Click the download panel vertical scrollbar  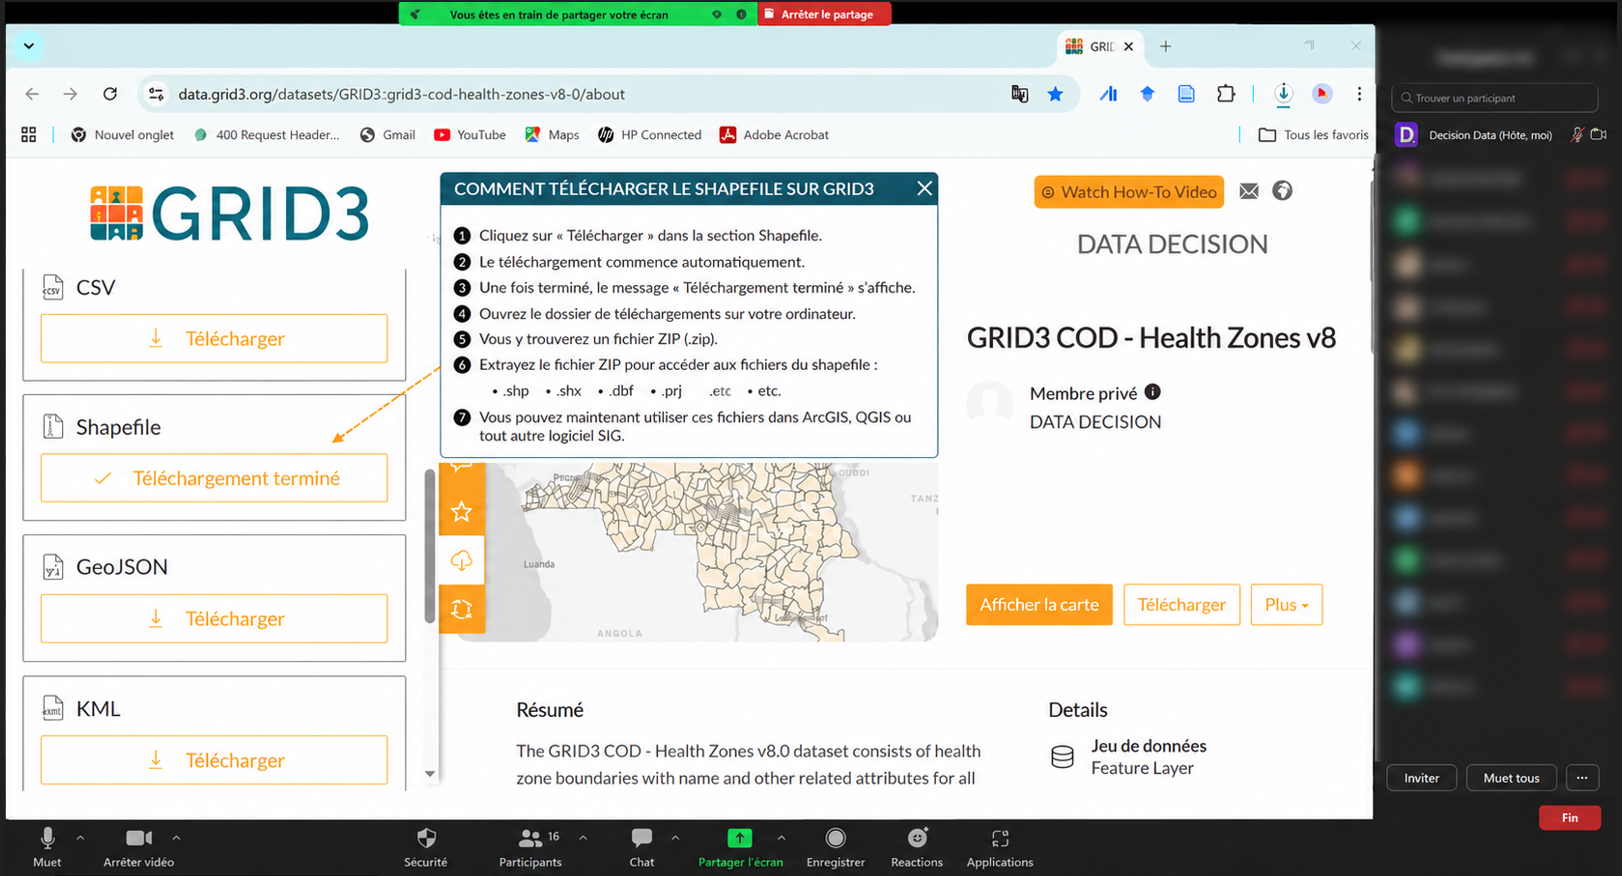point(430,545)
